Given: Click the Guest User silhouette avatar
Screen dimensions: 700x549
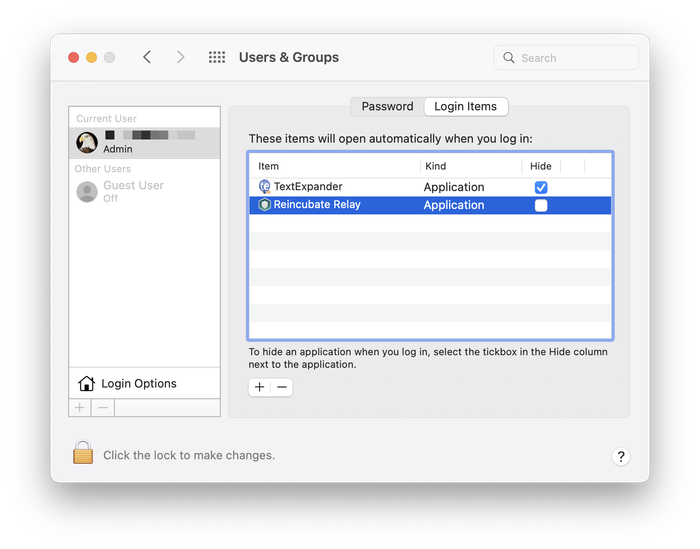Looking at the screenshot, I should (x=87, y=192).
